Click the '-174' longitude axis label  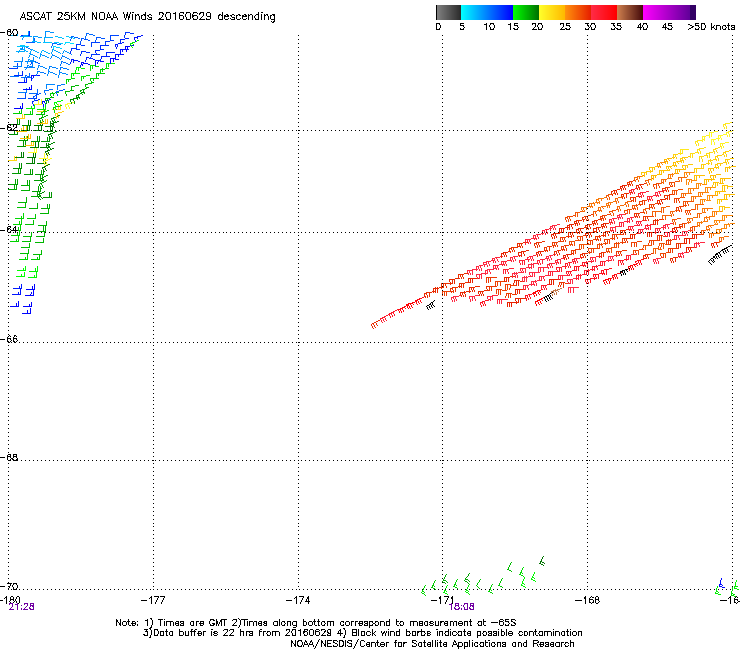pos(298,600)
